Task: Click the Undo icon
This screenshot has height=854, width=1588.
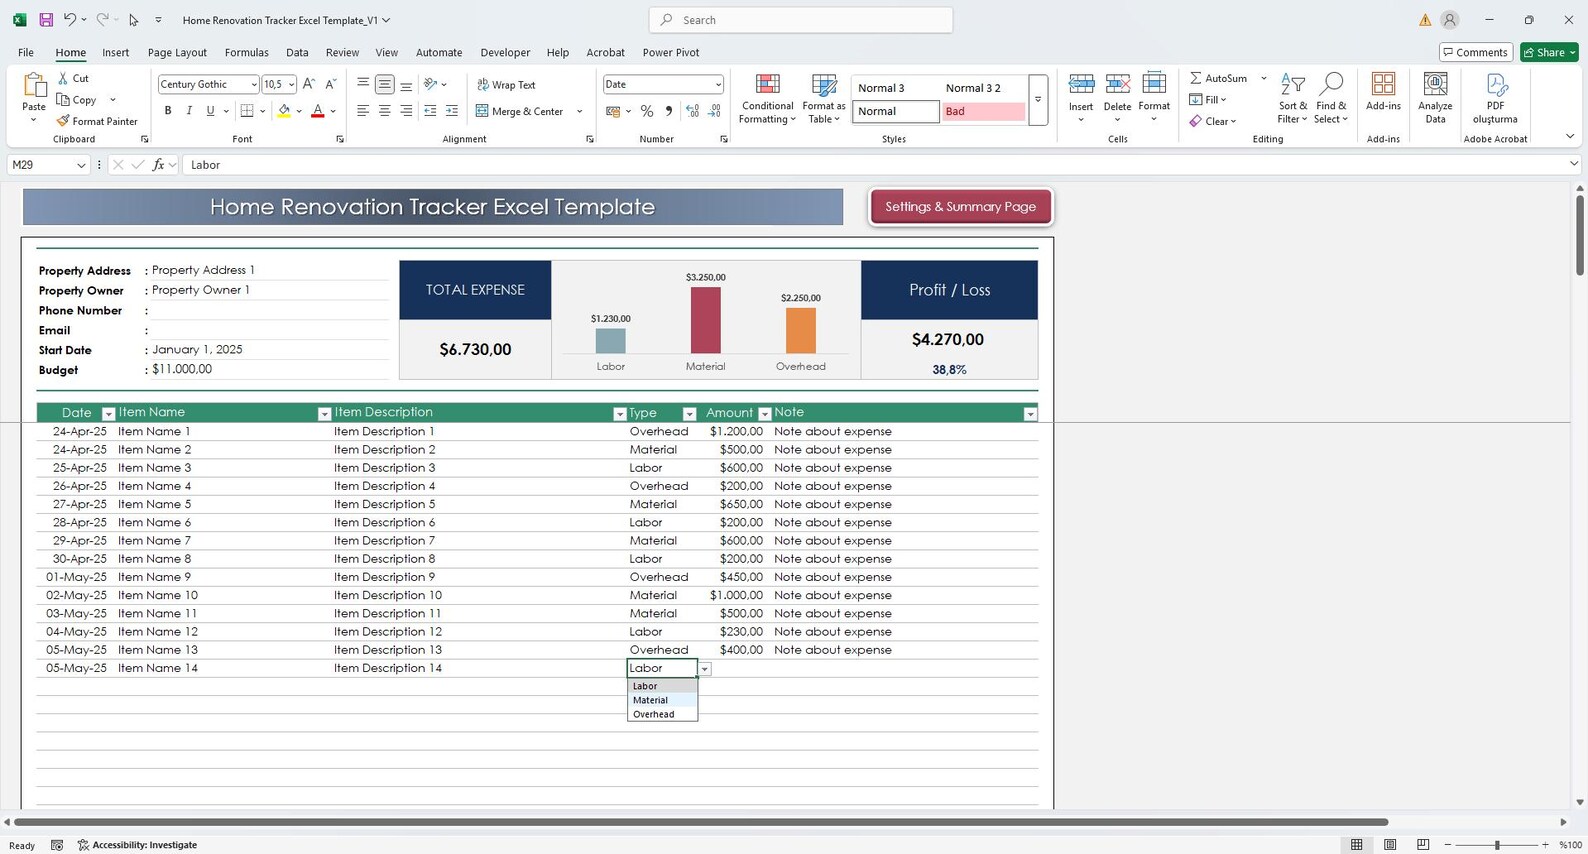Action: click(x=69, y=20)
